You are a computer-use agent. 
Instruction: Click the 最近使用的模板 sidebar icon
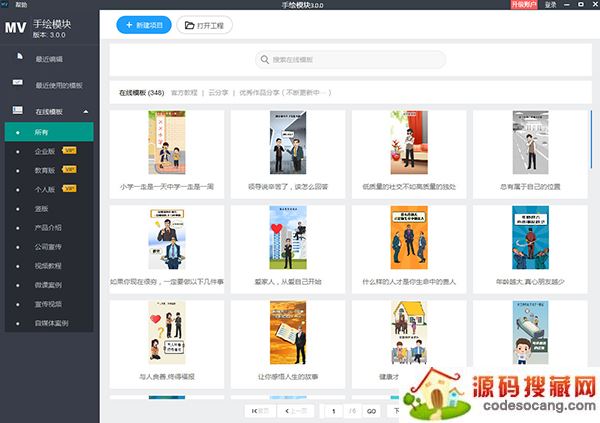coord(20,85)
